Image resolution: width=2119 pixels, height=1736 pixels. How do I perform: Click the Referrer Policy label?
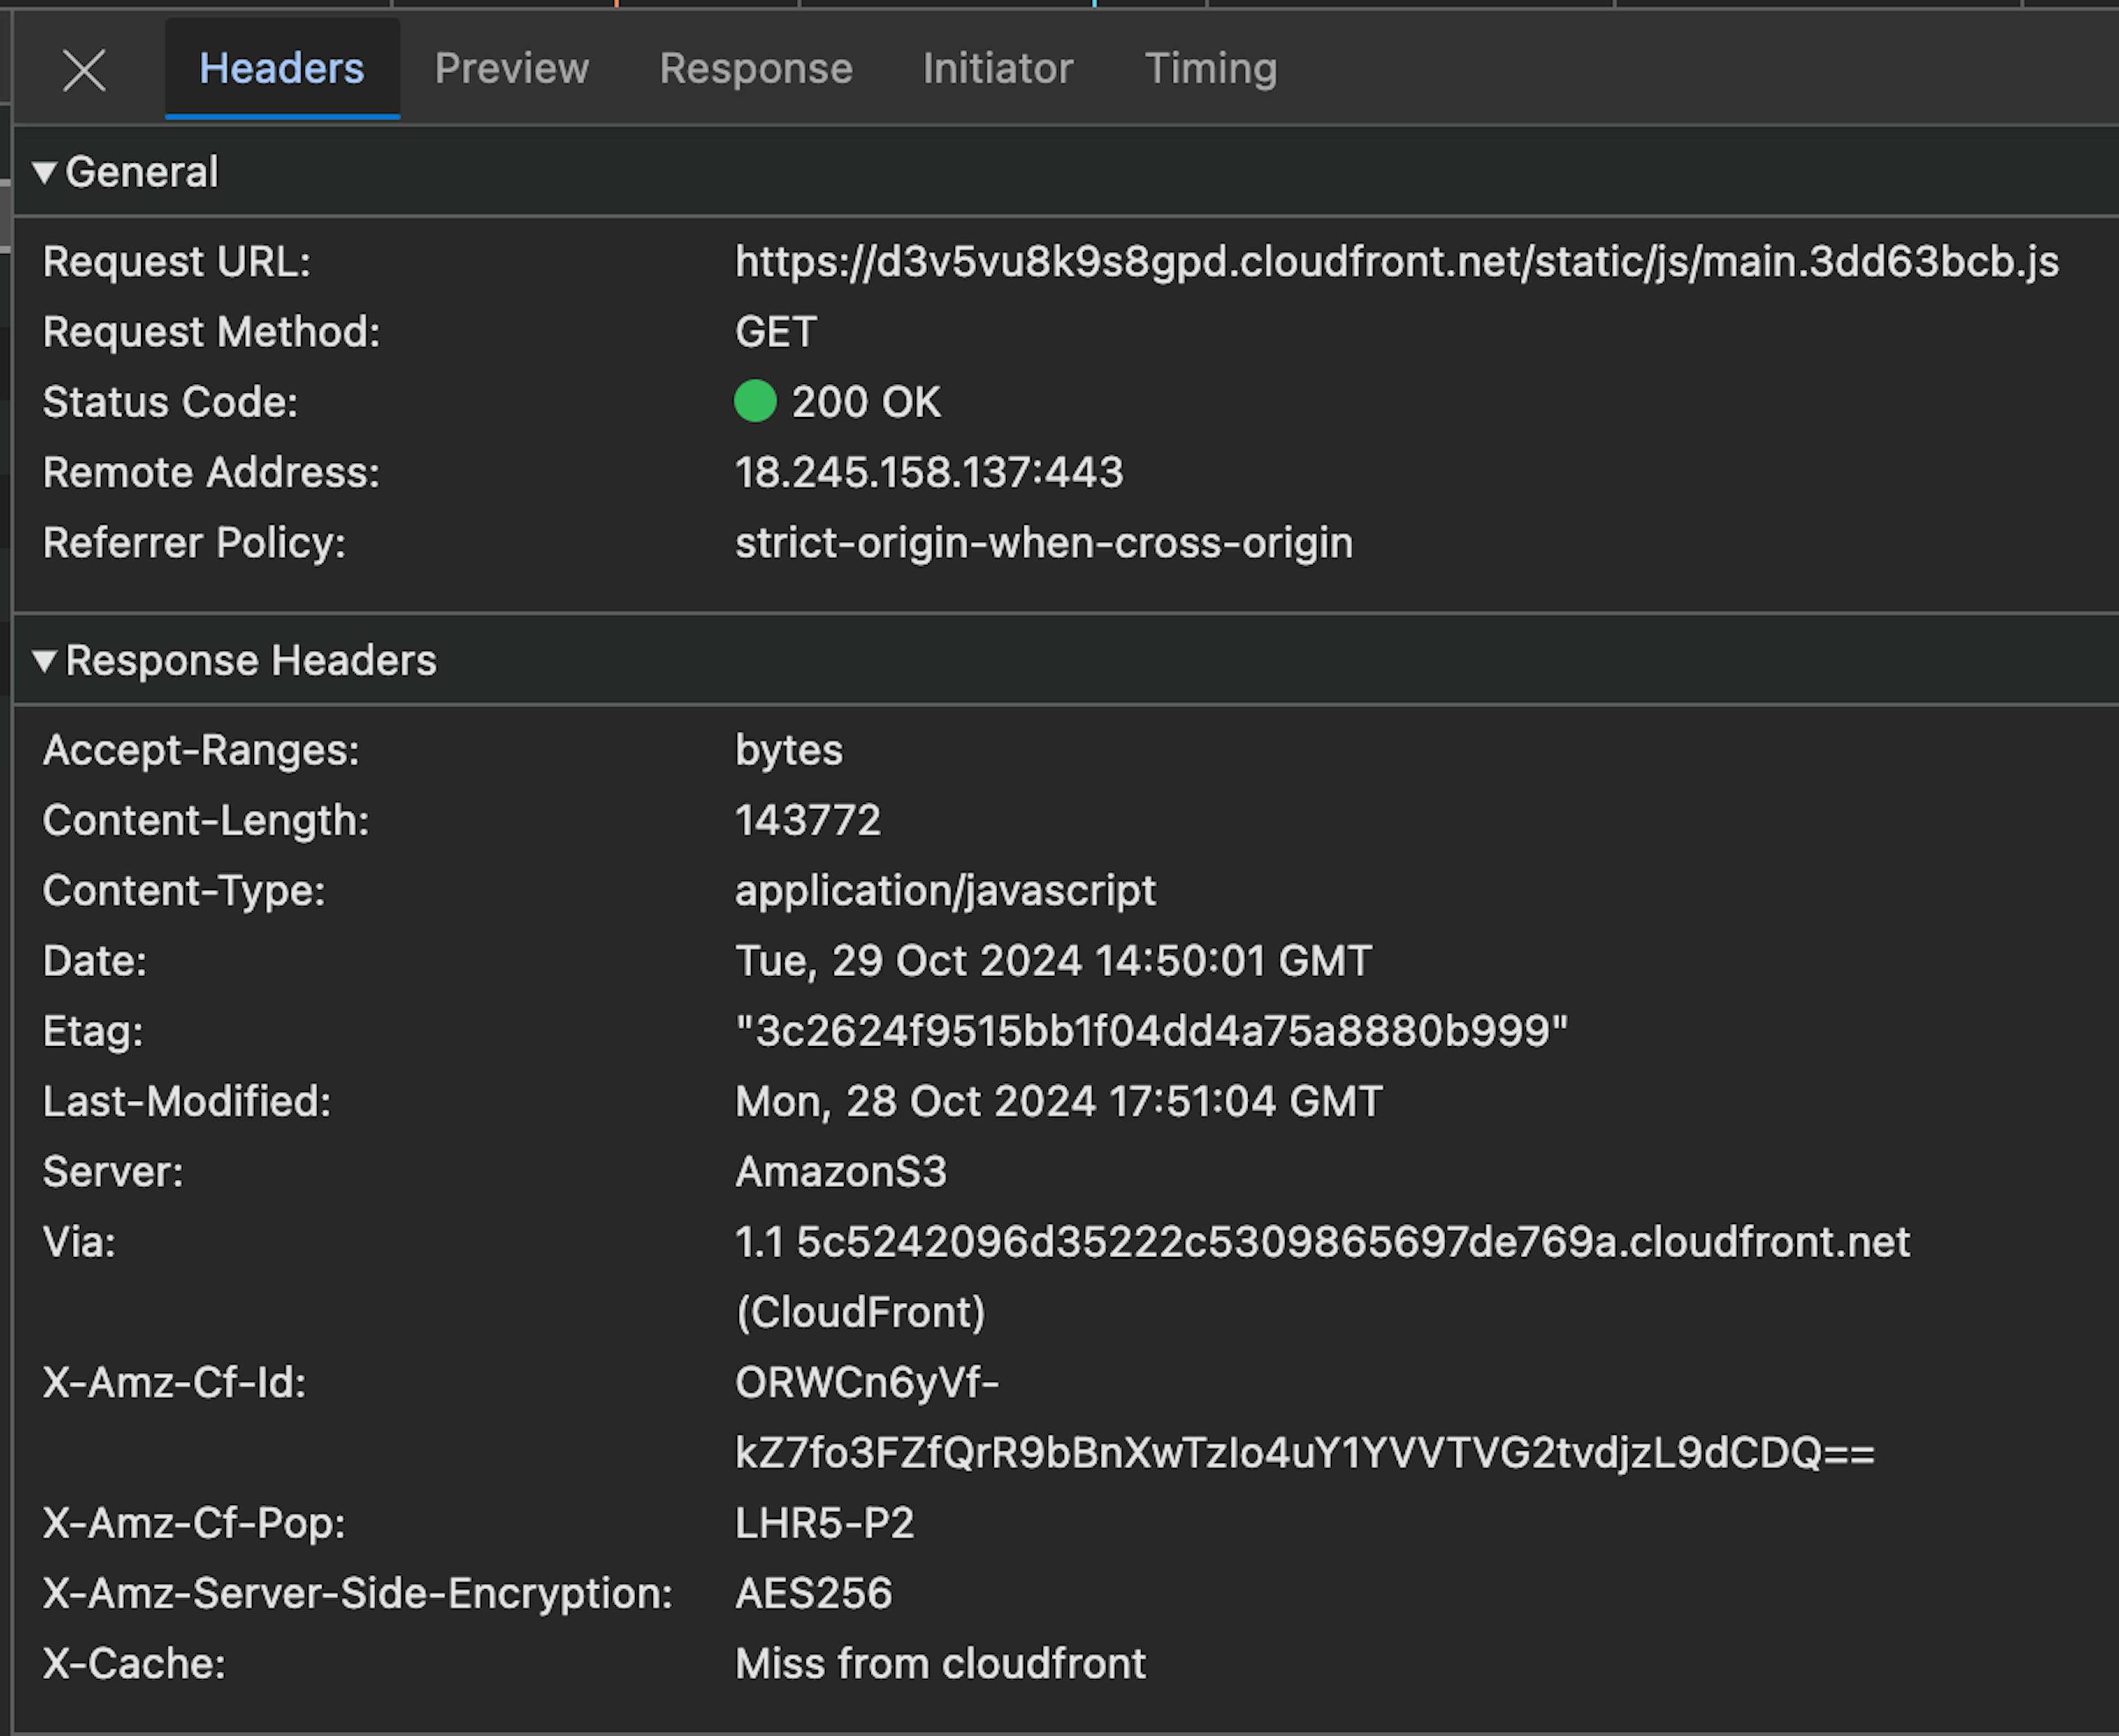pyautogui.click(x=194, y=543)
